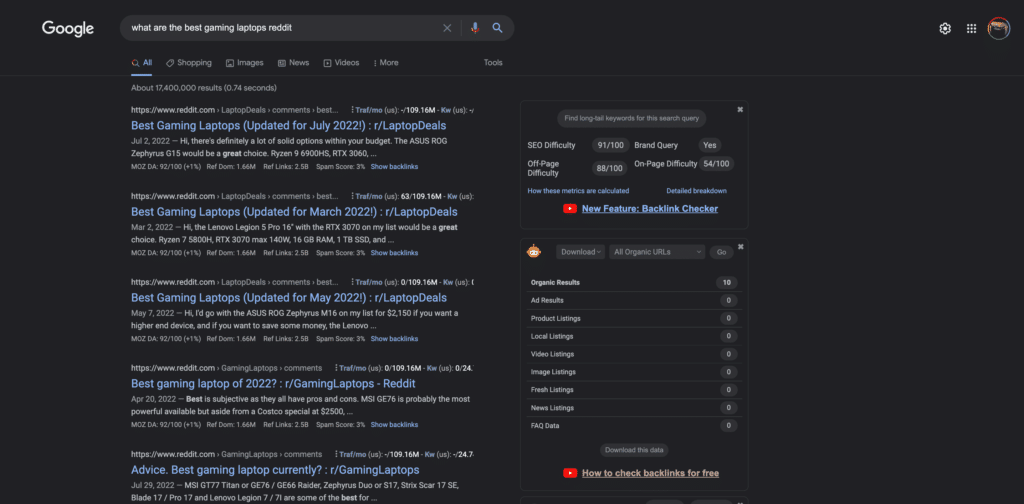
Task: Show backlinks for the May 2022 result
Action: click(x=394, y=339)
